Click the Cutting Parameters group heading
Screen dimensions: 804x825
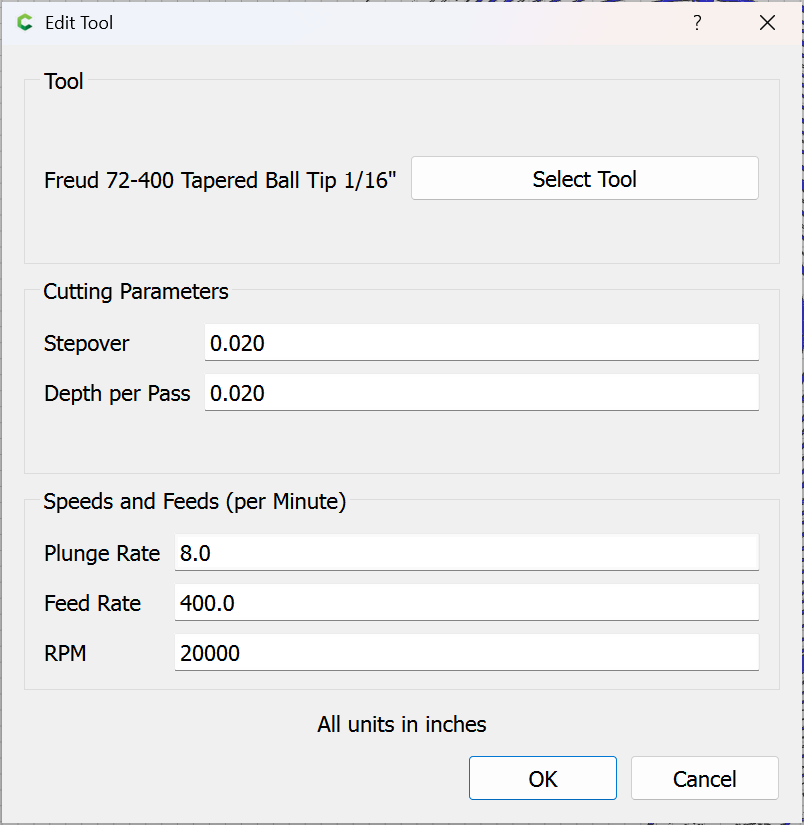136,292
